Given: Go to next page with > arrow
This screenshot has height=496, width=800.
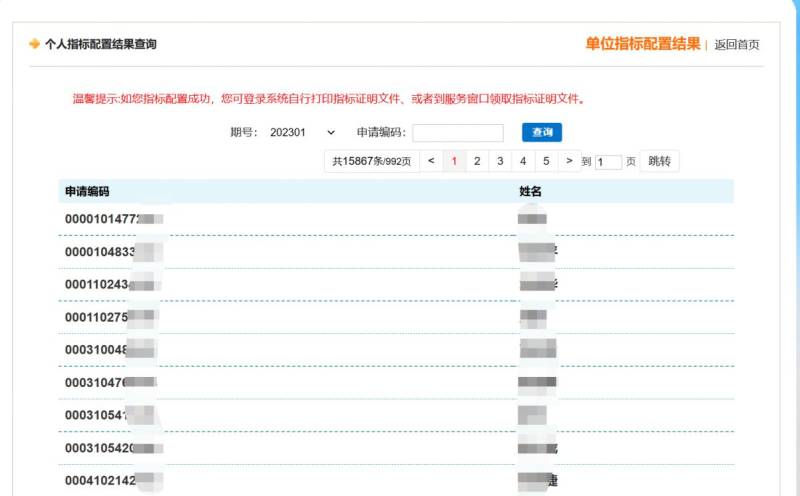Looking at the screenshot, I should 569,161.
